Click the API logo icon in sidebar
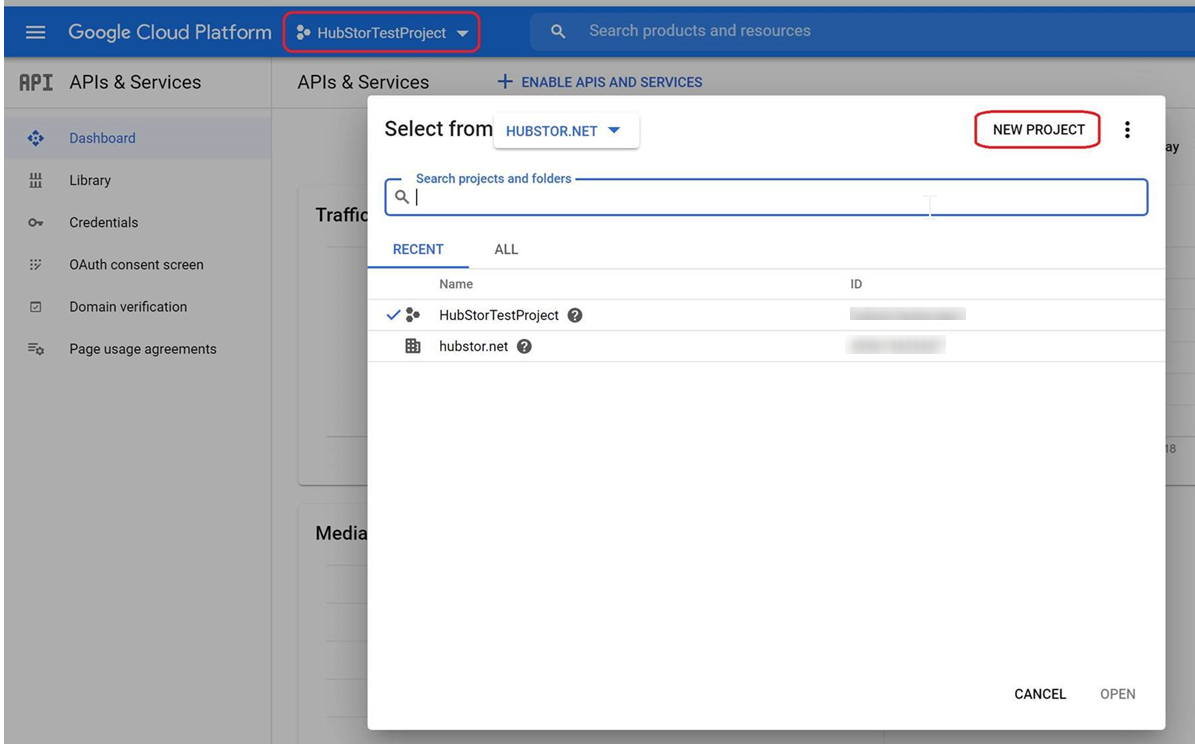Viewport: 1195px width, 744px height. [36, 82]
